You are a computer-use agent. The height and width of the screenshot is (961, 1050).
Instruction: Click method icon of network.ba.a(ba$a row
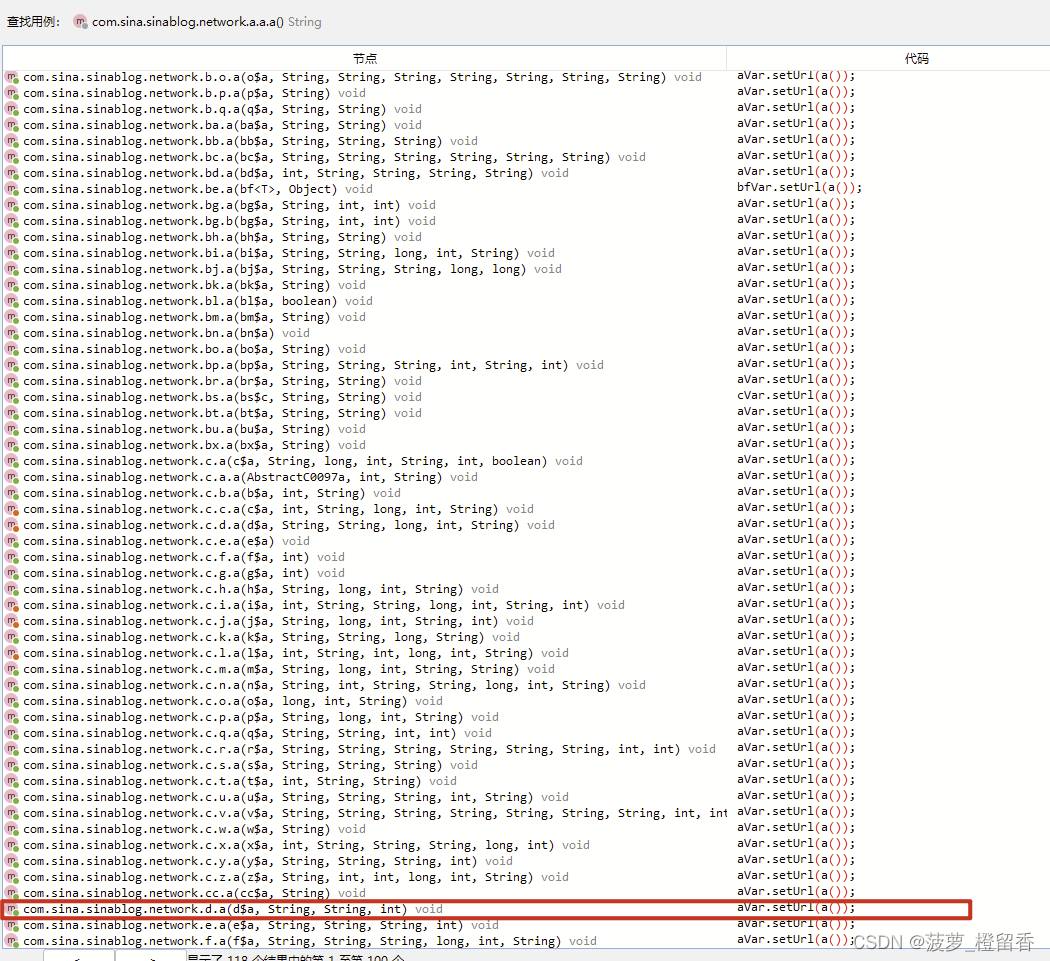tap(12, 125)
